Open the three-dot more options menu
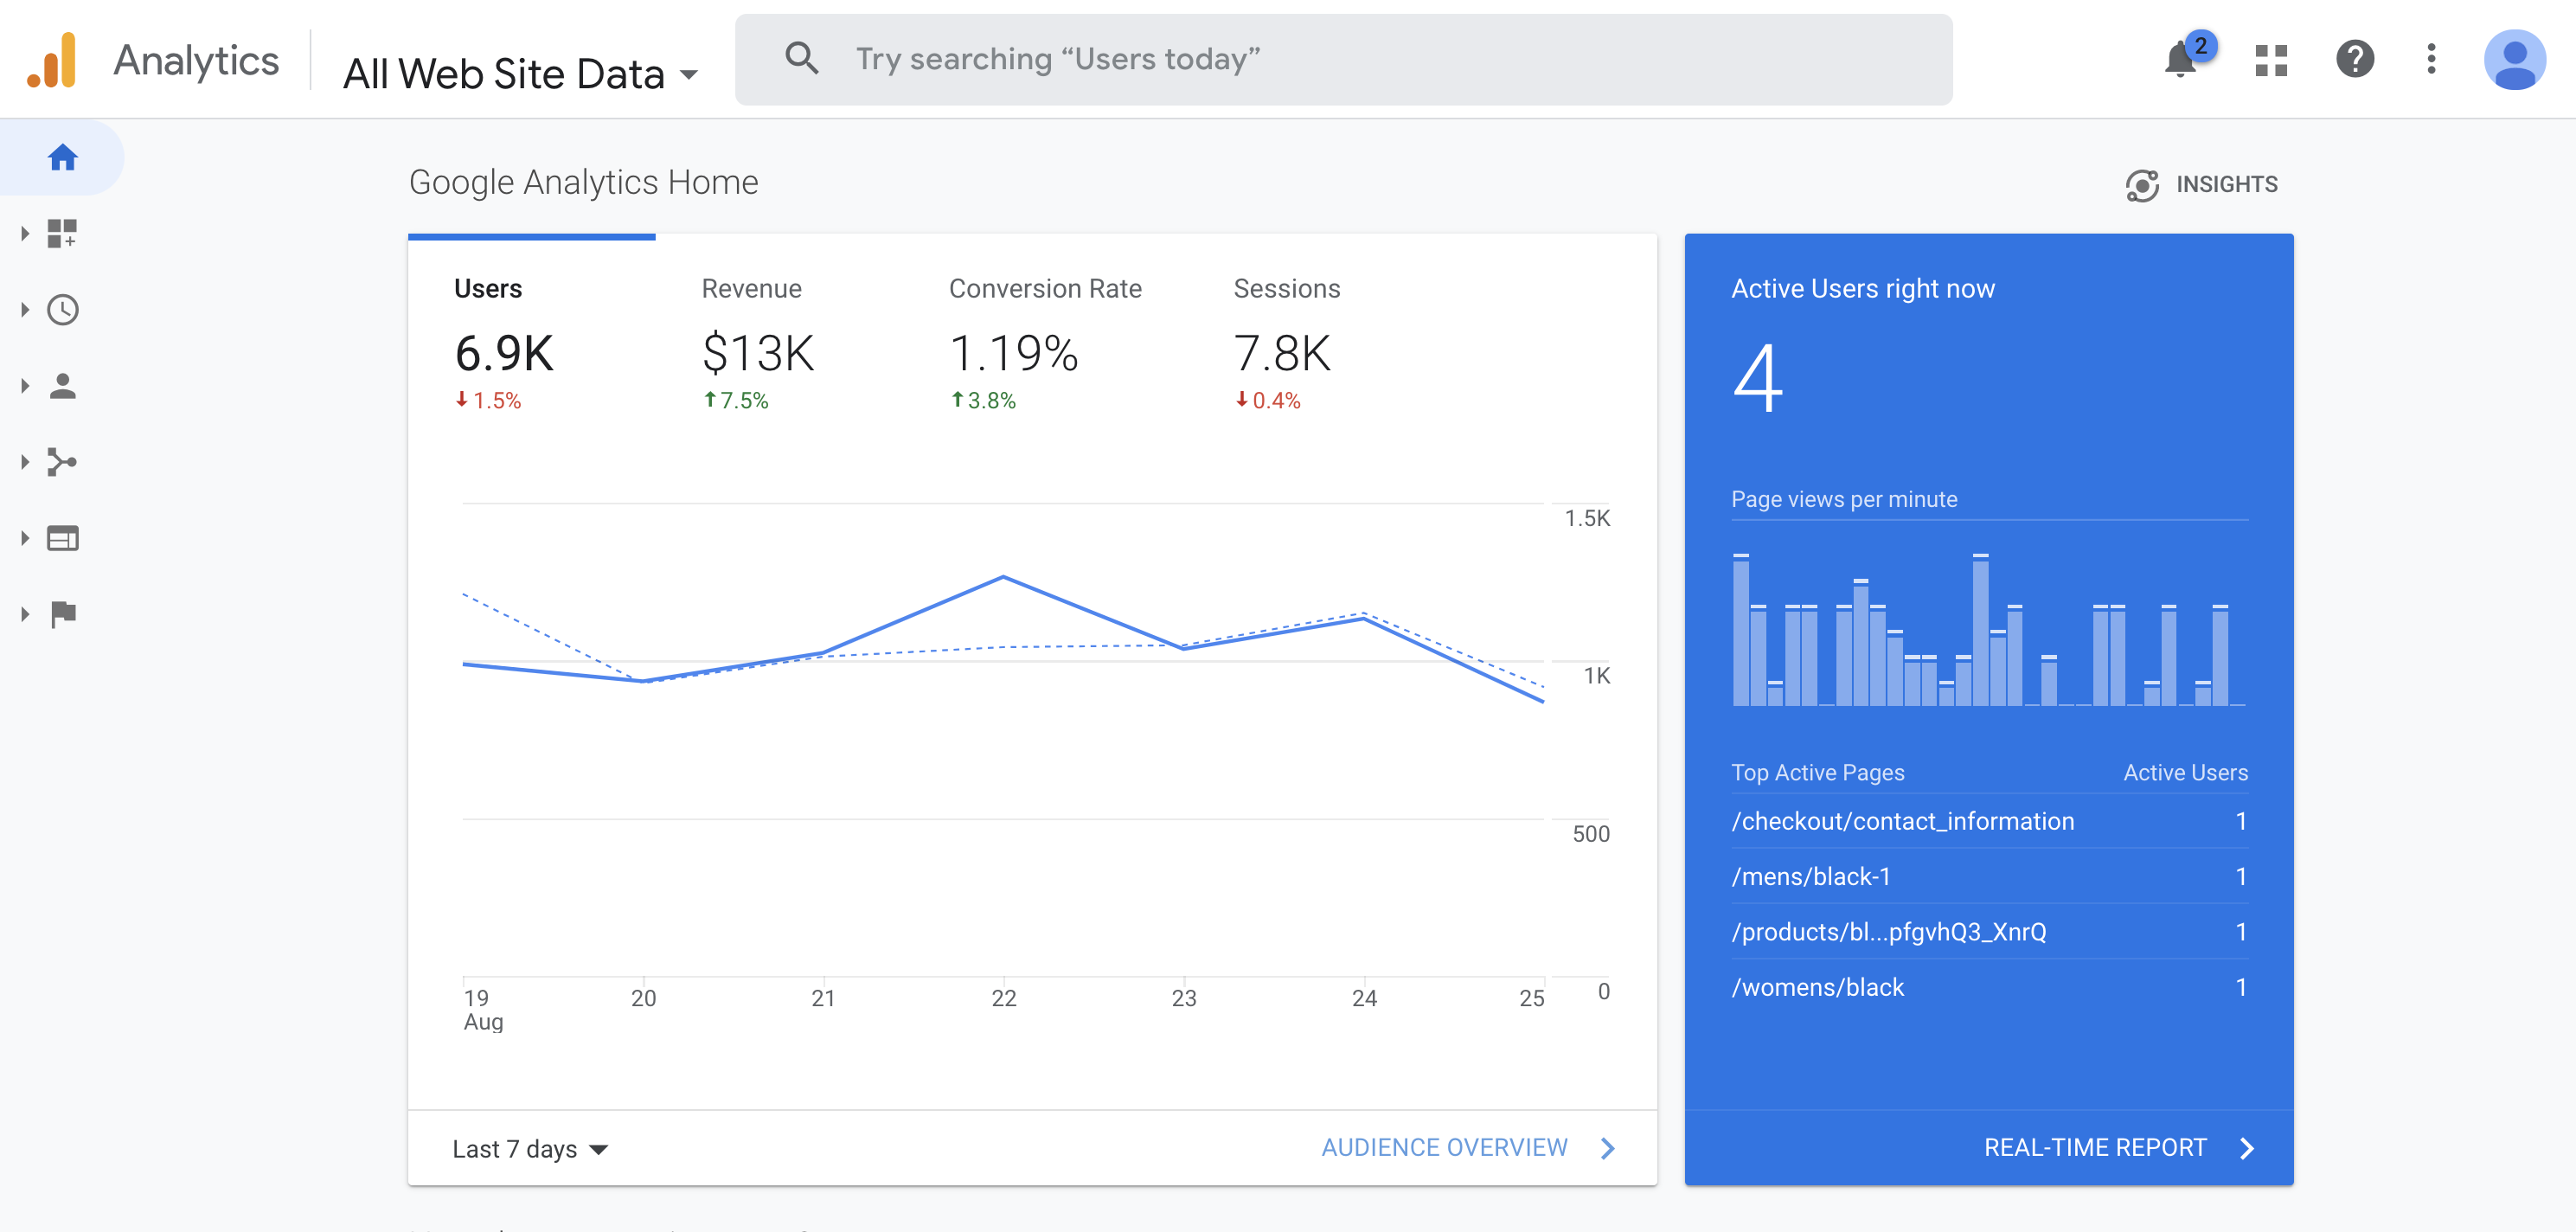Viewport: 2576px width, 1232px height. point(2431,59)
